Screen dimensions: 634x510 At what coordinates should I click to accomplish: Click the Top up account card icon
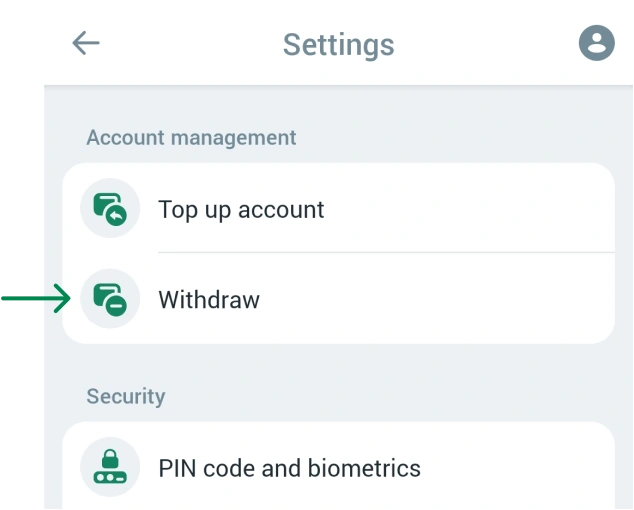pyautogui.click(x=109, y=210)
